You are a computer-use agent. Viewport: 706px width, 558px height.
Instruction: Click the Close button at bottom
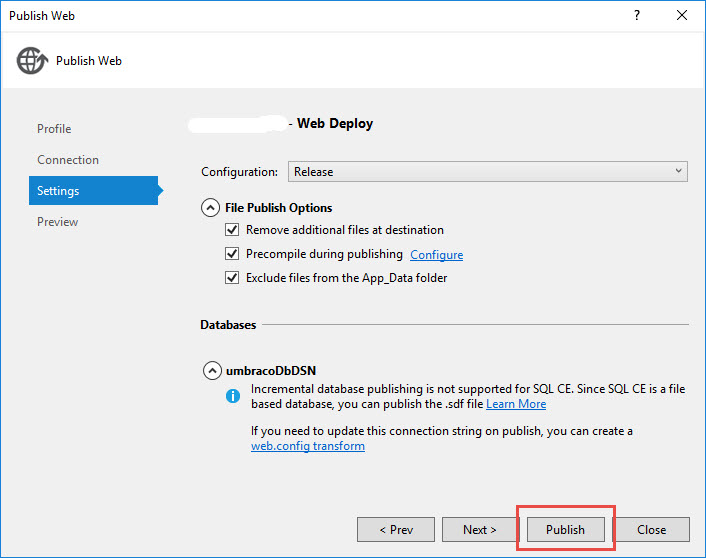click(x=651, y=529)
